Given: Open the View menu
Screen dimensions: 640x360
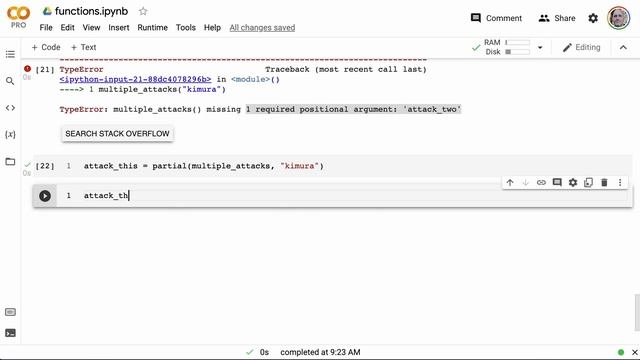Looking at the screenshot, I should tap(91, 27).
